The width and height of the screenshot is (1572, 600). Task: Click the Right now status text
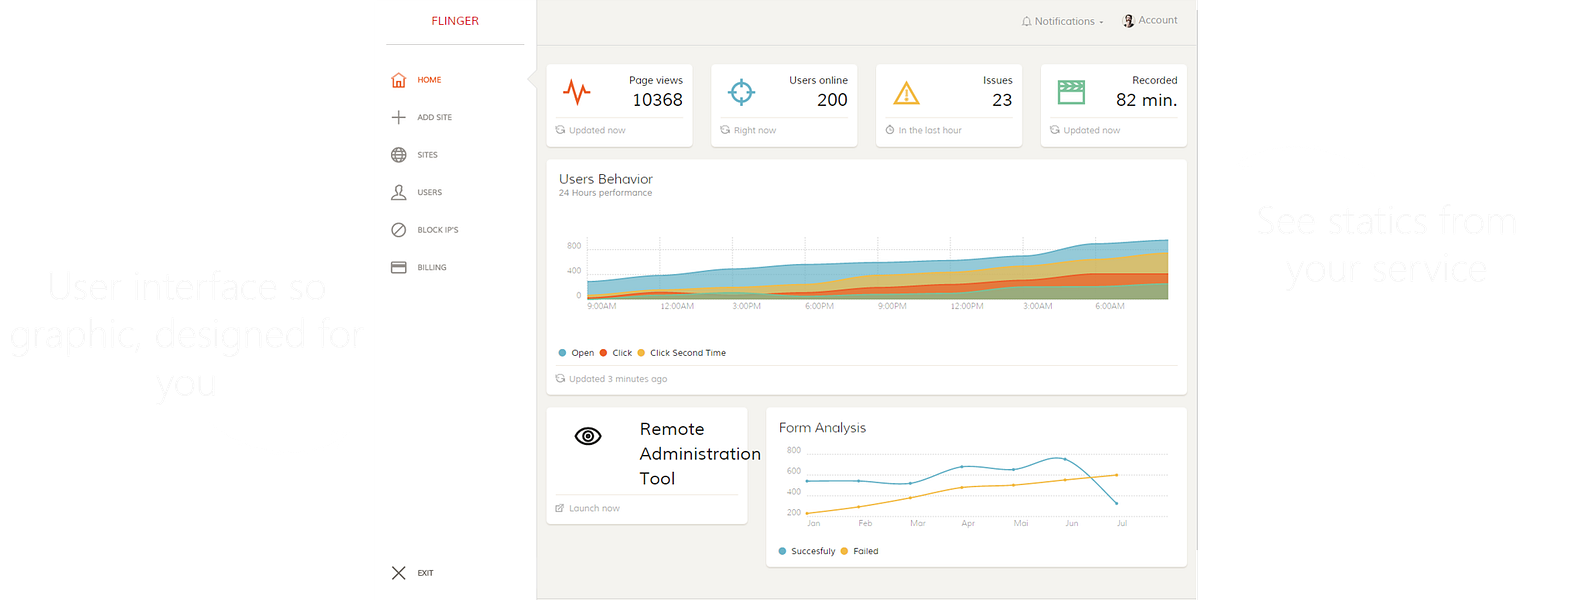pos(755,130)
